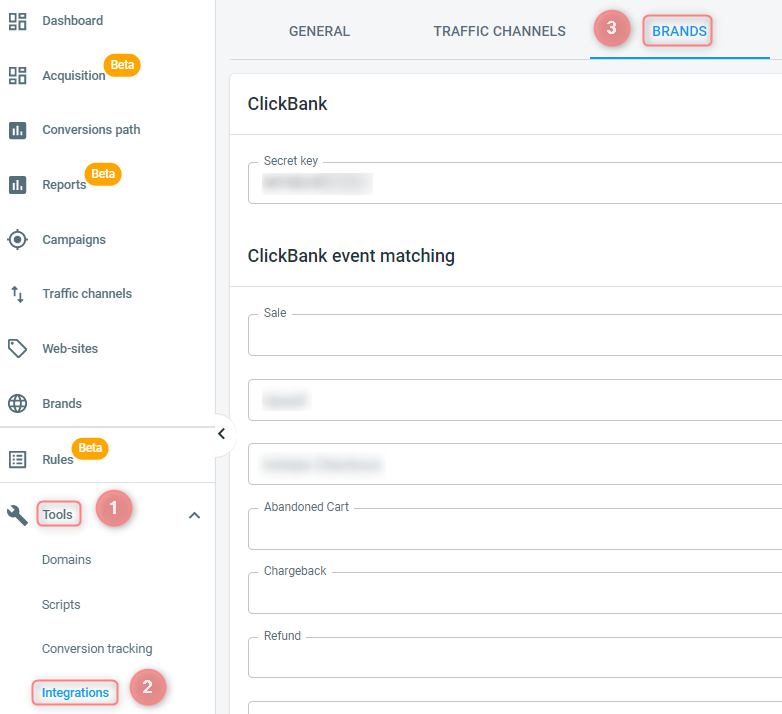The height and width of the screenshot is (714, 782).
Task: Click the Brands globe icon
Action: click(17, 403)
